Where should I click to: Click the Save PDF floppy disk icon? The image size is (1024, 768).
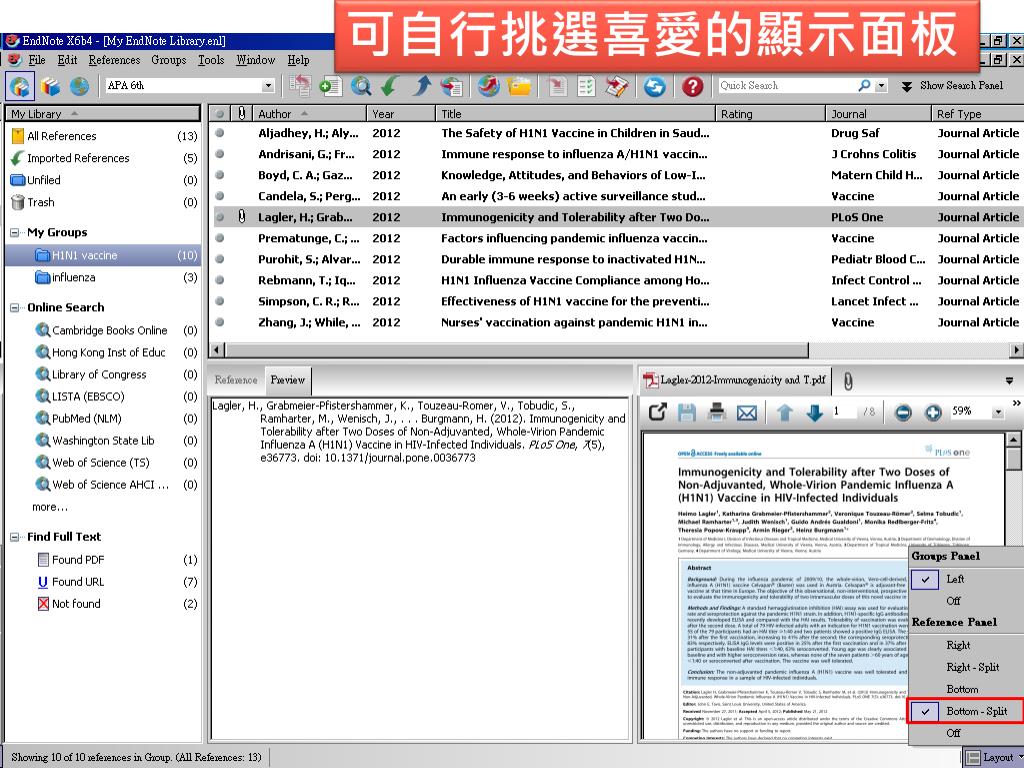(x=686, y=412)
